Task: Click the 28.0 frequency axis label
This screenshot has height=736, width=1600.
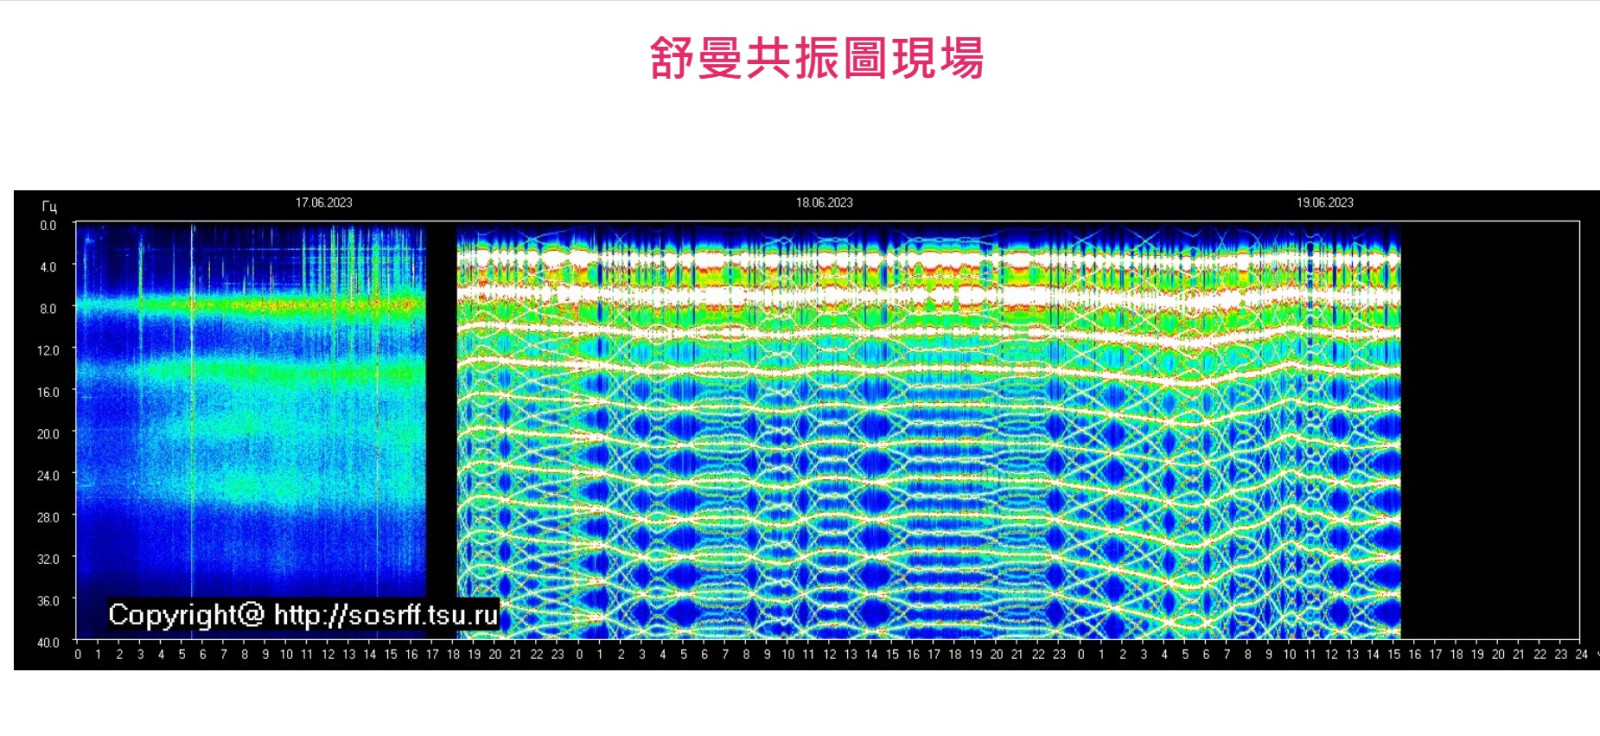Action: (x=48, y=518)
